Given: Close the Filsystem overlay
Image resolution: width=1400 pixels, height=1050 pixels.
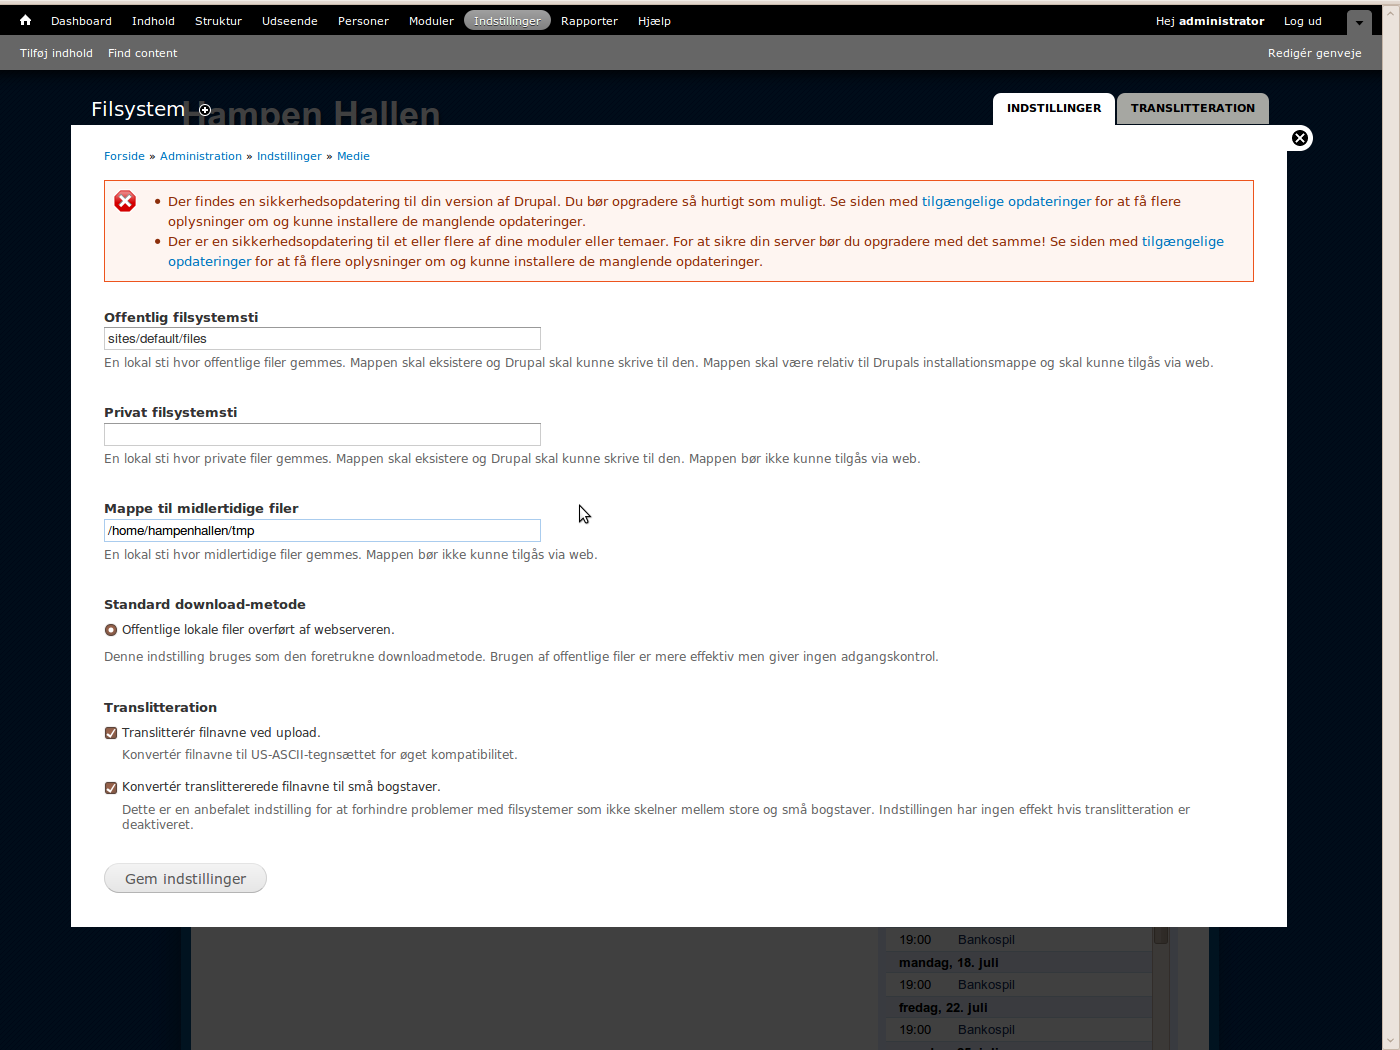Looking at the screenshot, I should coord(1300,138).
